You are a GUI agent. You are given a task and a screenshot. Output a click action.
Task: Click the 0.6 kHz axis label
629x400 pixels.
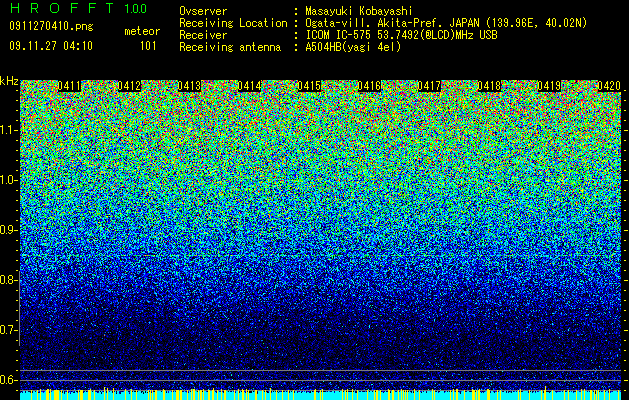coord(9,380)
